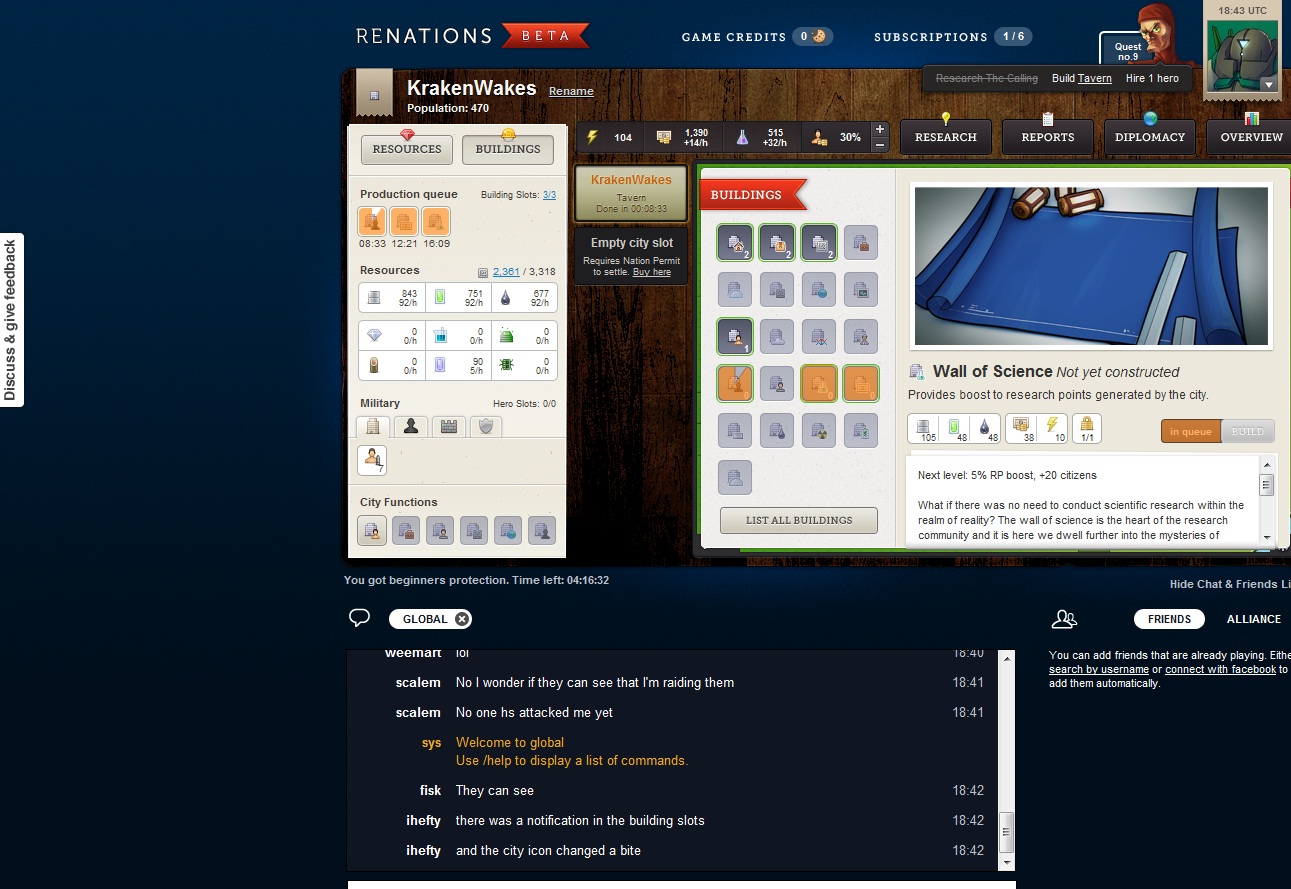Select the radiation symbol building icon
Screen dimensions: 1291x889
(x=819, y=431)
